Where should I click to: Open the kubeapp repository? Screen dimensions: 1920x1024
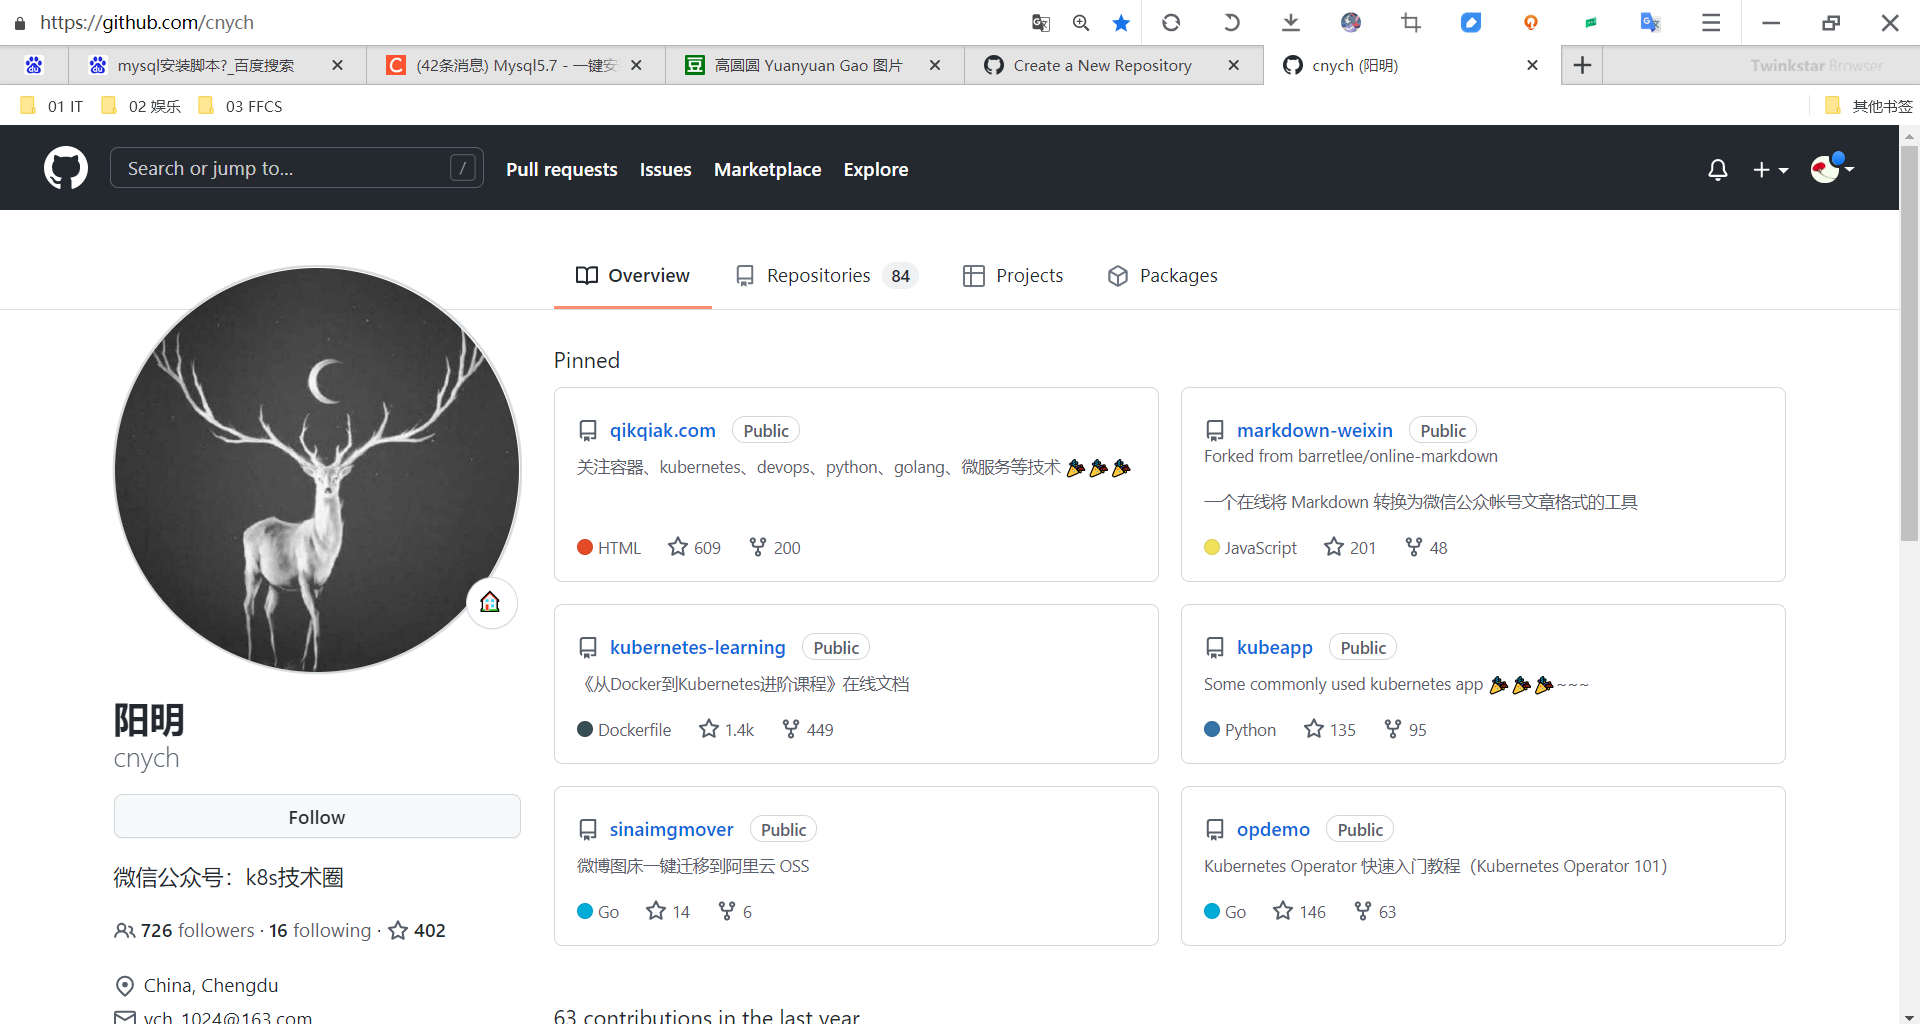pos(1275,647)
